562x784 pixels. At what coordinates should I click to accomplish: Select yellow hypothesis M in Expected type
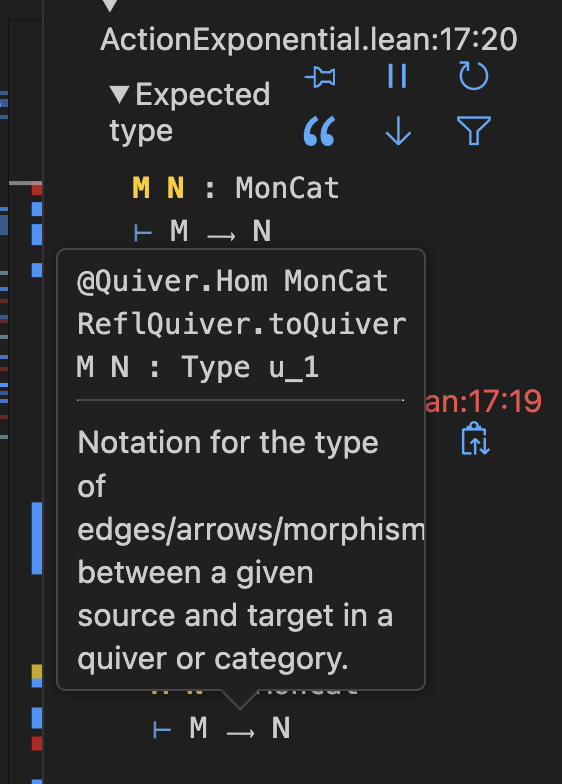(x=141, y=188)
